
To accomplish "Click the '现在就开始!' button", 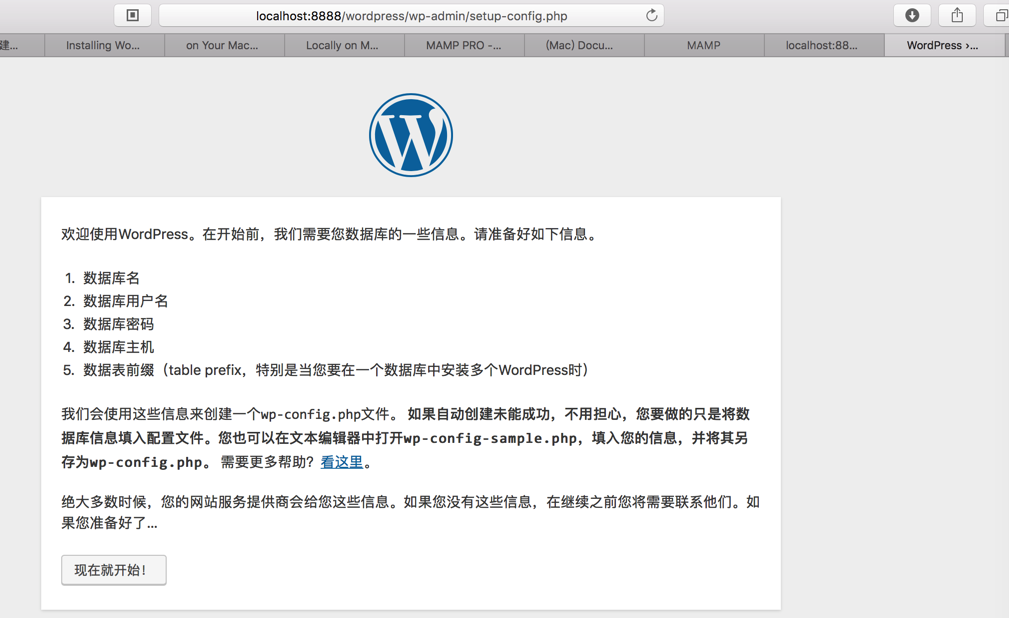I will 114,570.
